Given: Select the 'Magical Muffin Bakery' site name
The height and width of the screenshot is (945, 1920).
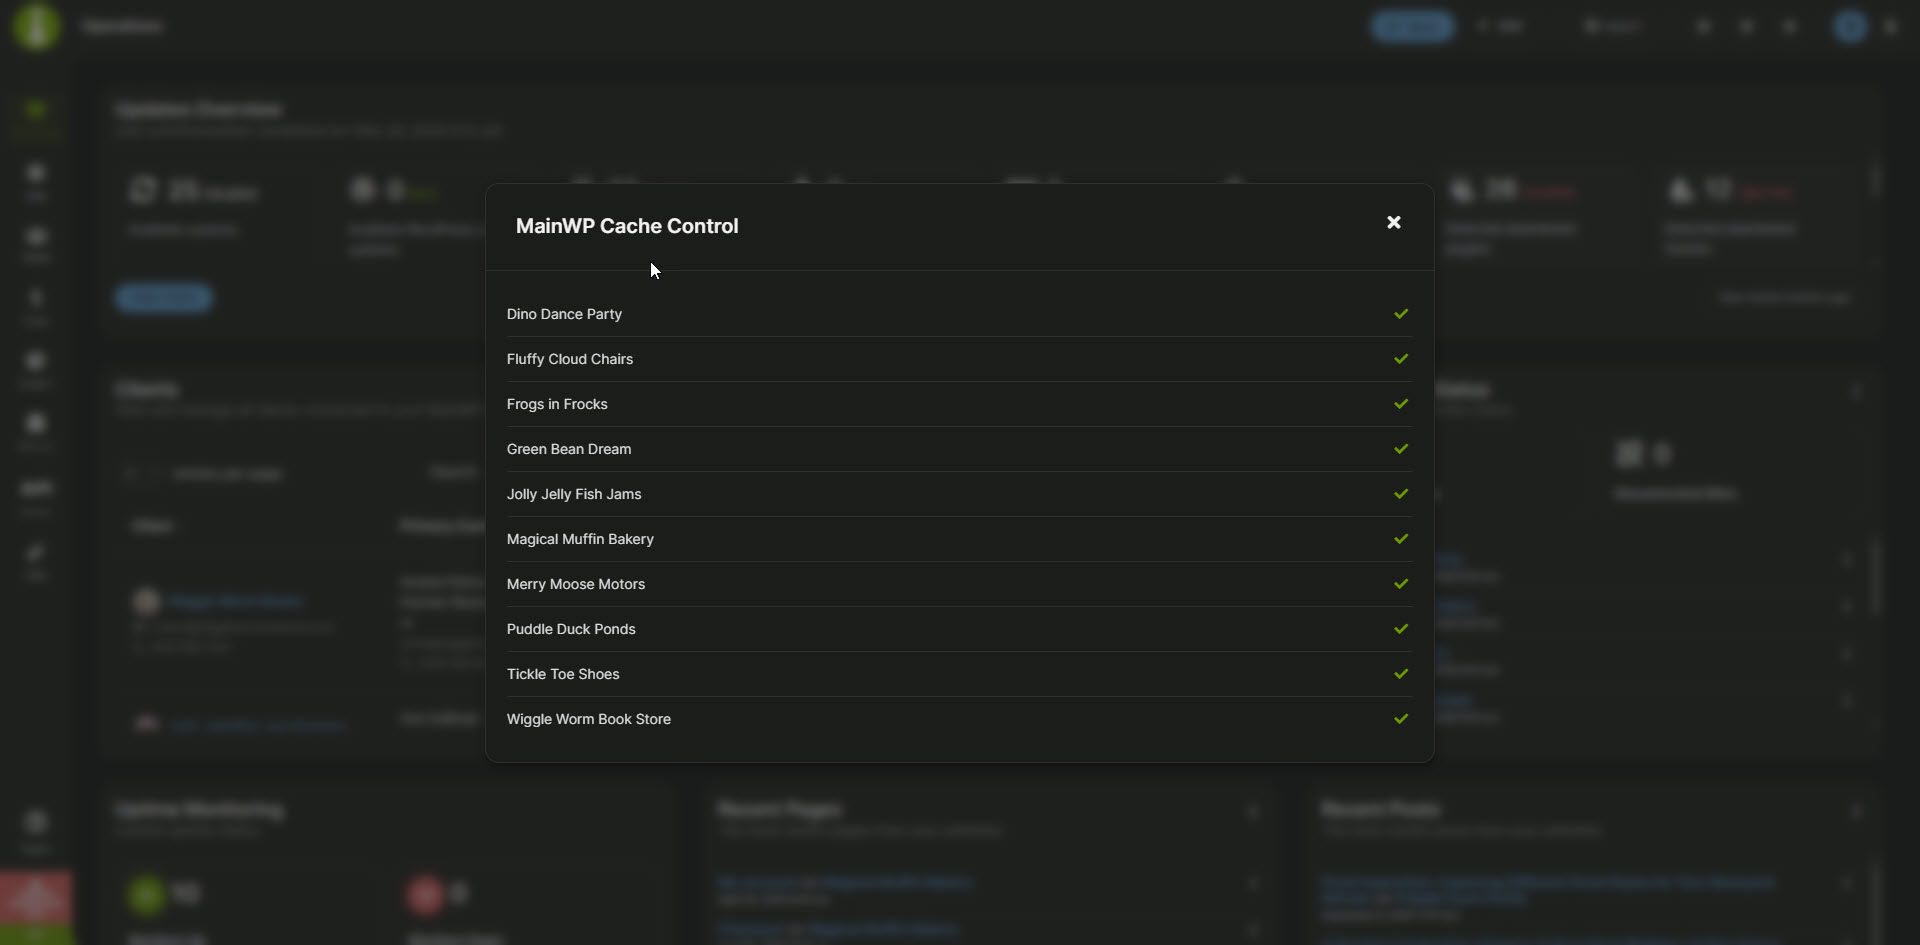Looking at the screenshot, I should [x=580, y=539].
